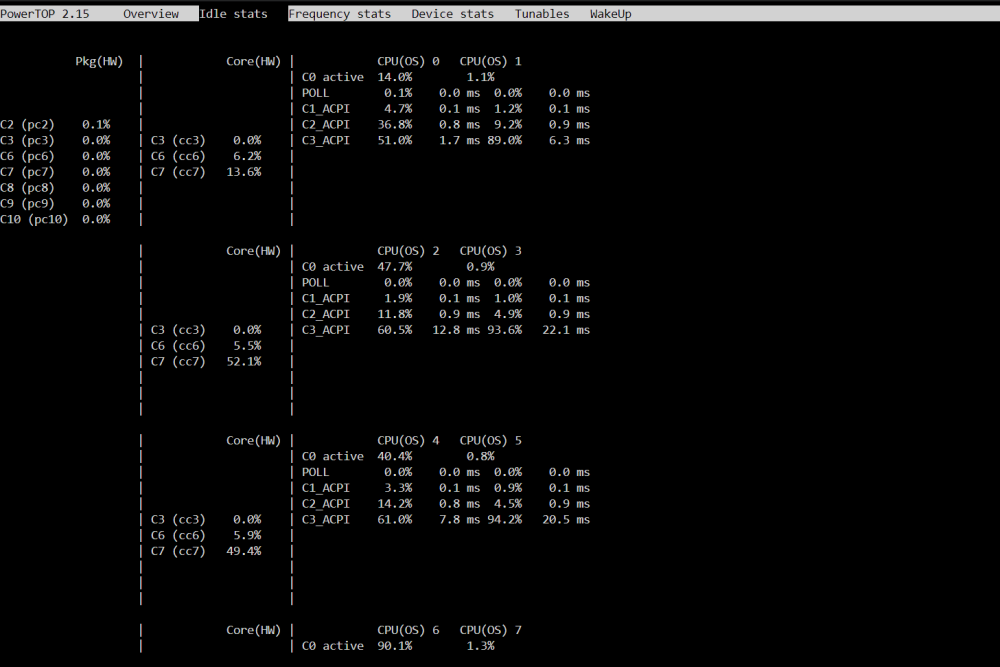
Task: Click the C8 (pc8) package state label
Action: (x=27, y=188)
